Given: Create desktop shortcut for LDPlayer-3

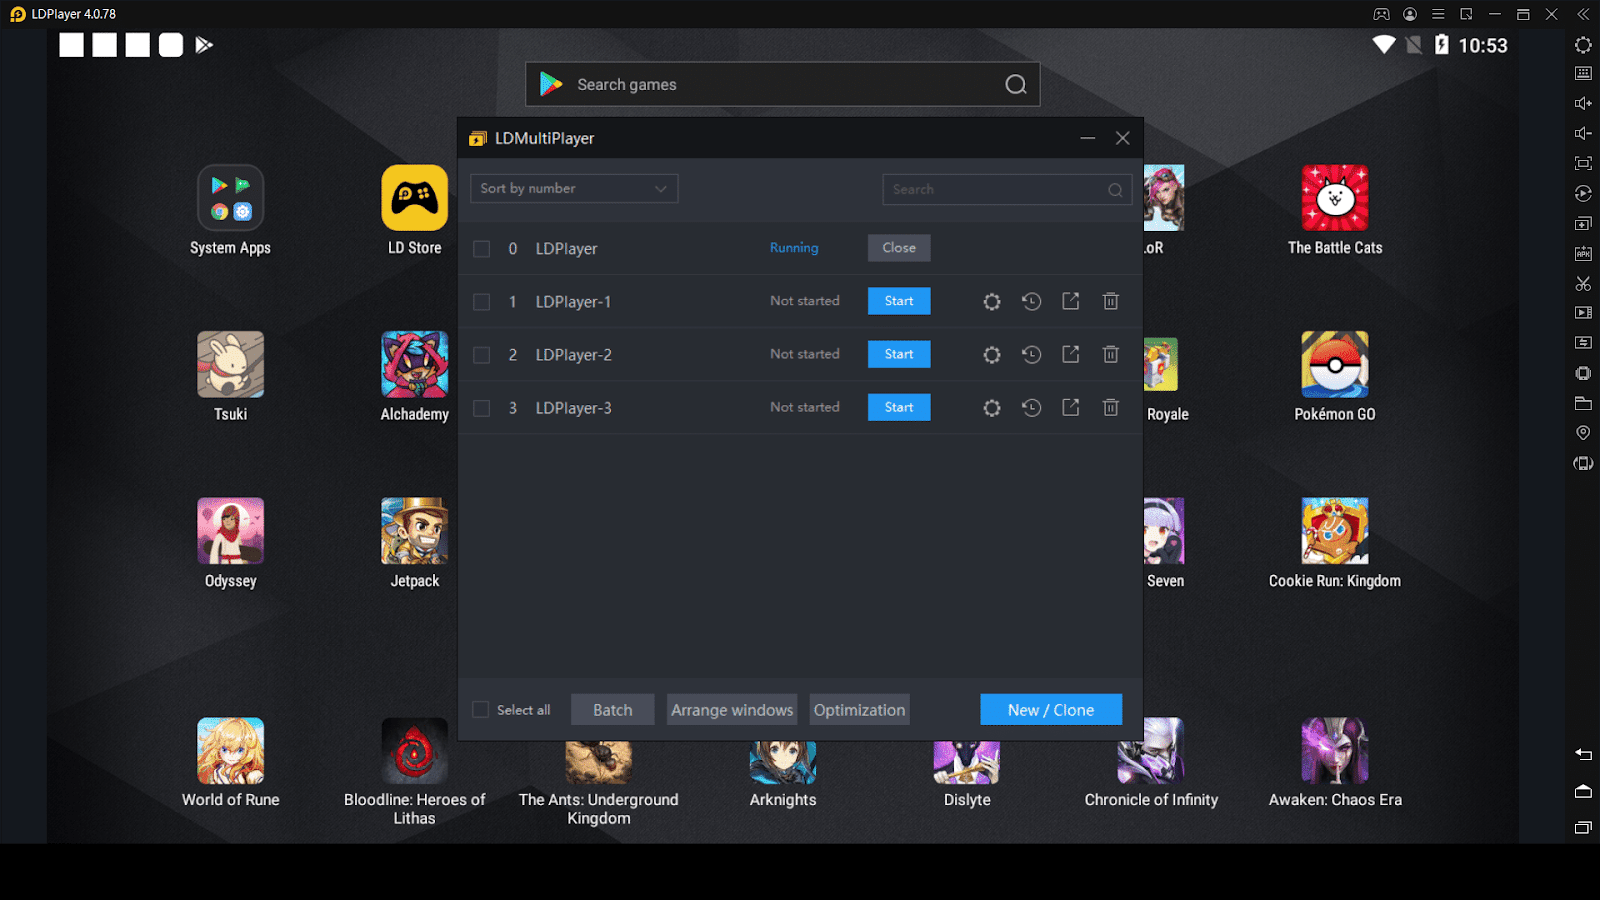Looking at the screenshot, I should (x=1070, y=407).
